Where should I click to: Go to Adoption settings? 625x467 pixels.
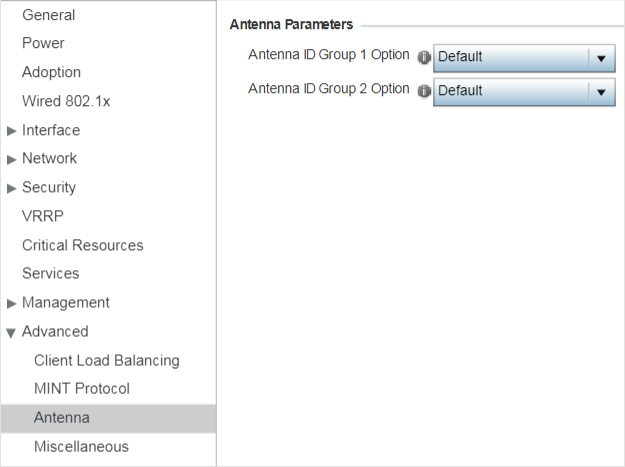pos(51,72)
